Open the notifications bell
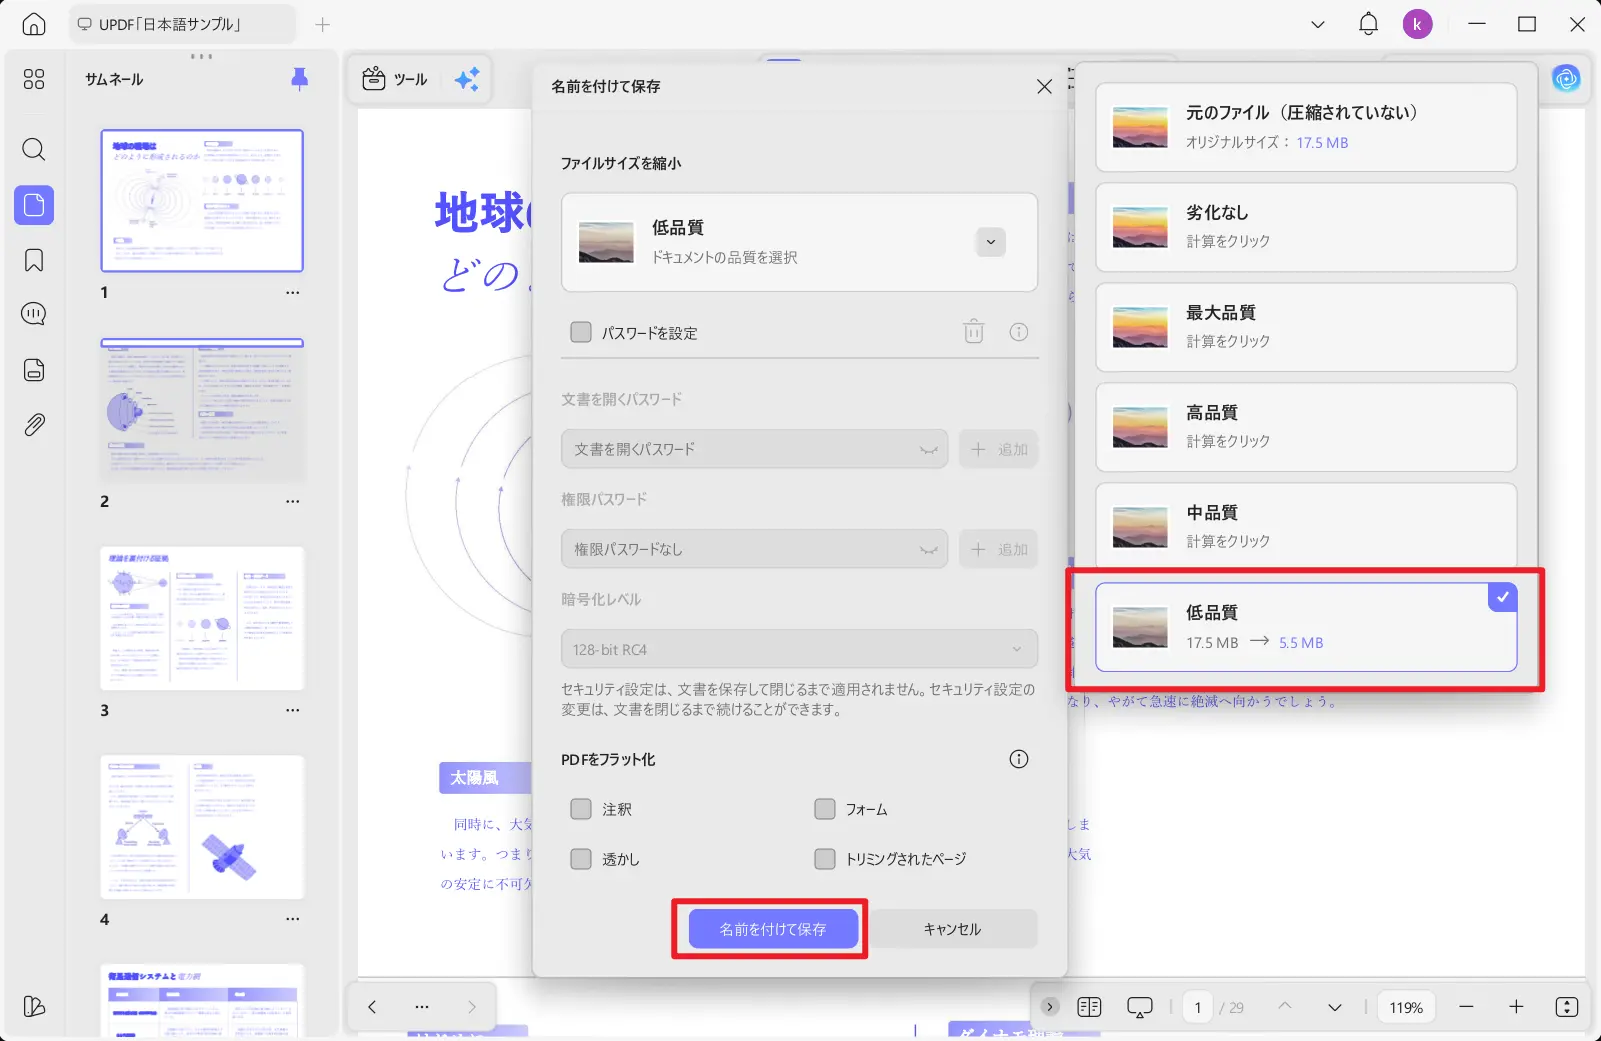The height and width of the screenshot is (1041, 1601). 1368,24
